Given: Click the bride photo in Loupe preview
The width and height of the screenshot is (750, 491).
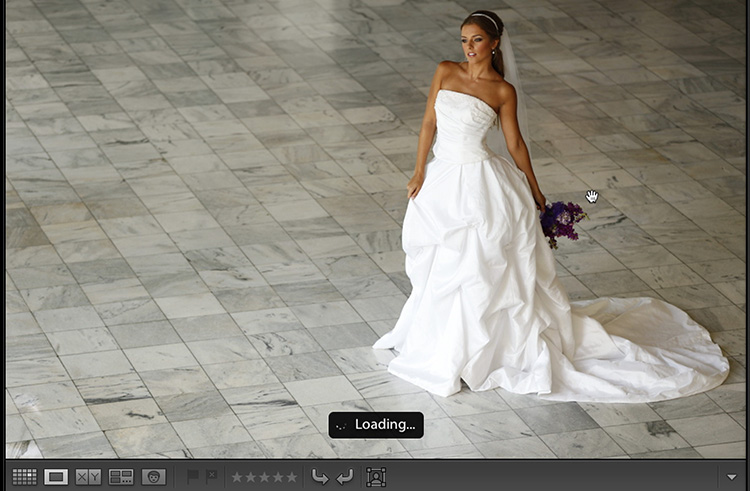Looking at the screenshot, I should point(376,229).
